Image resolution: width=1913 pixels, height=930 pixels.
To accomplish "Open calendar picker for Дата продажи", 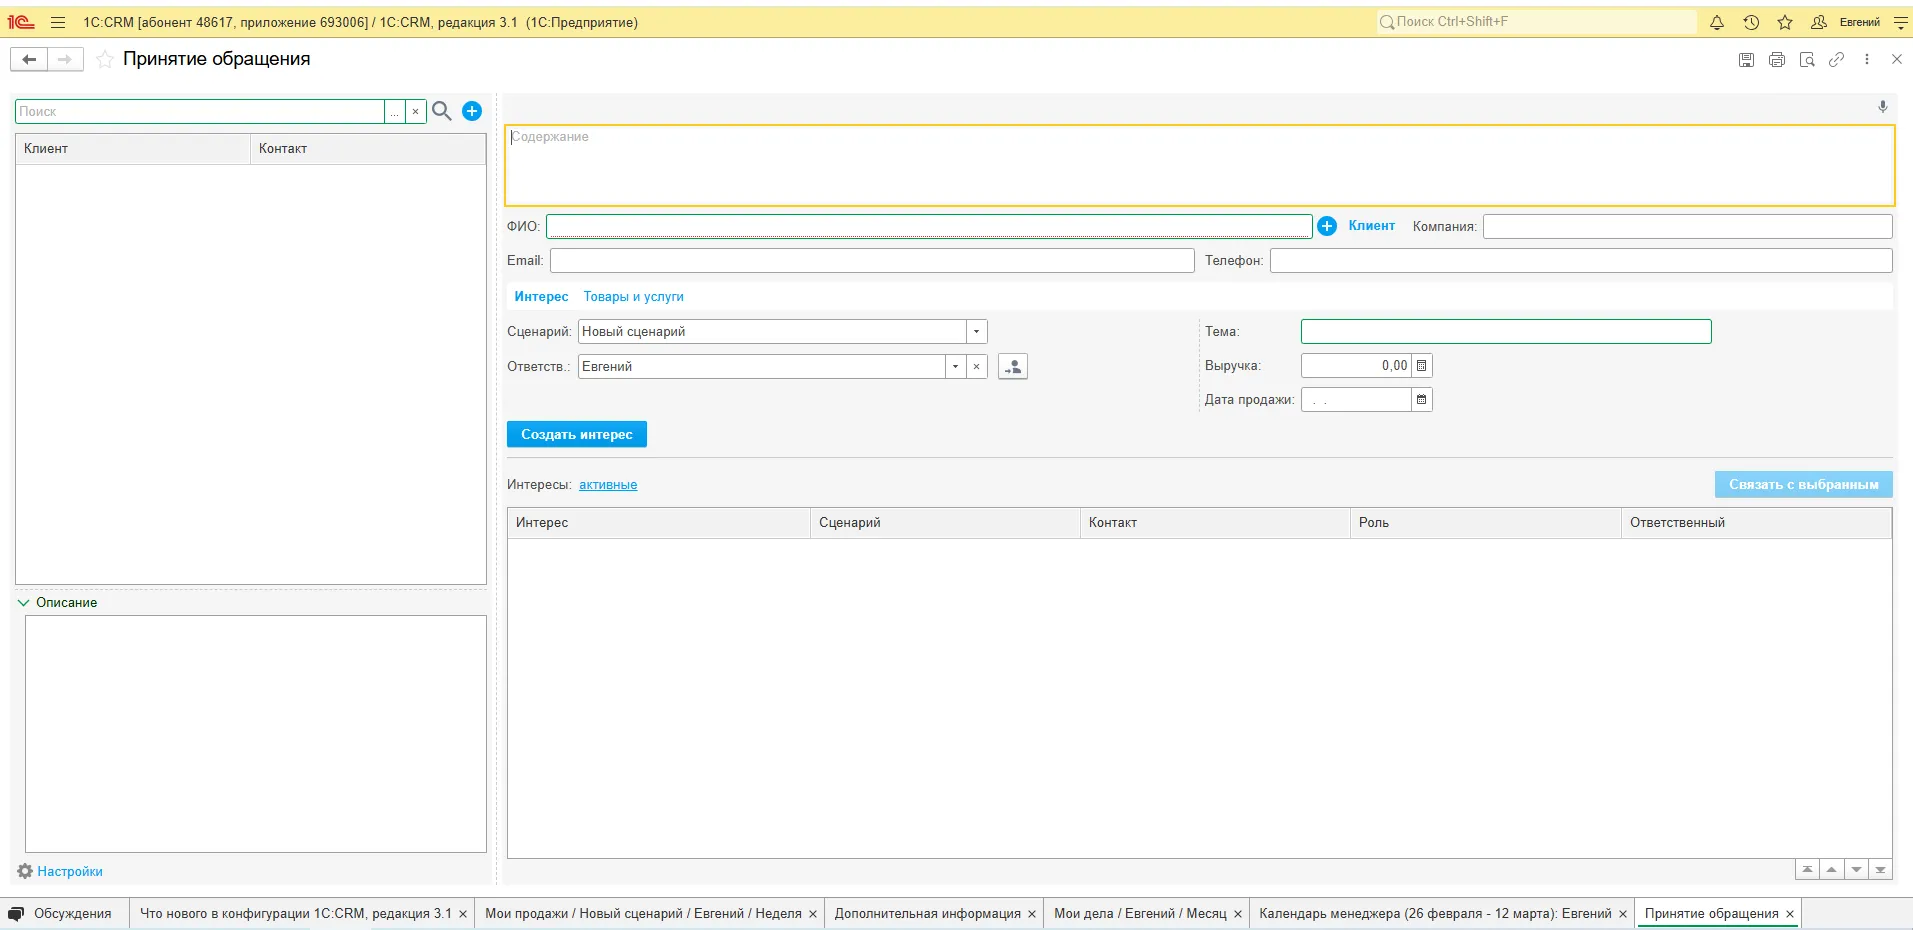I will 1422,399.
